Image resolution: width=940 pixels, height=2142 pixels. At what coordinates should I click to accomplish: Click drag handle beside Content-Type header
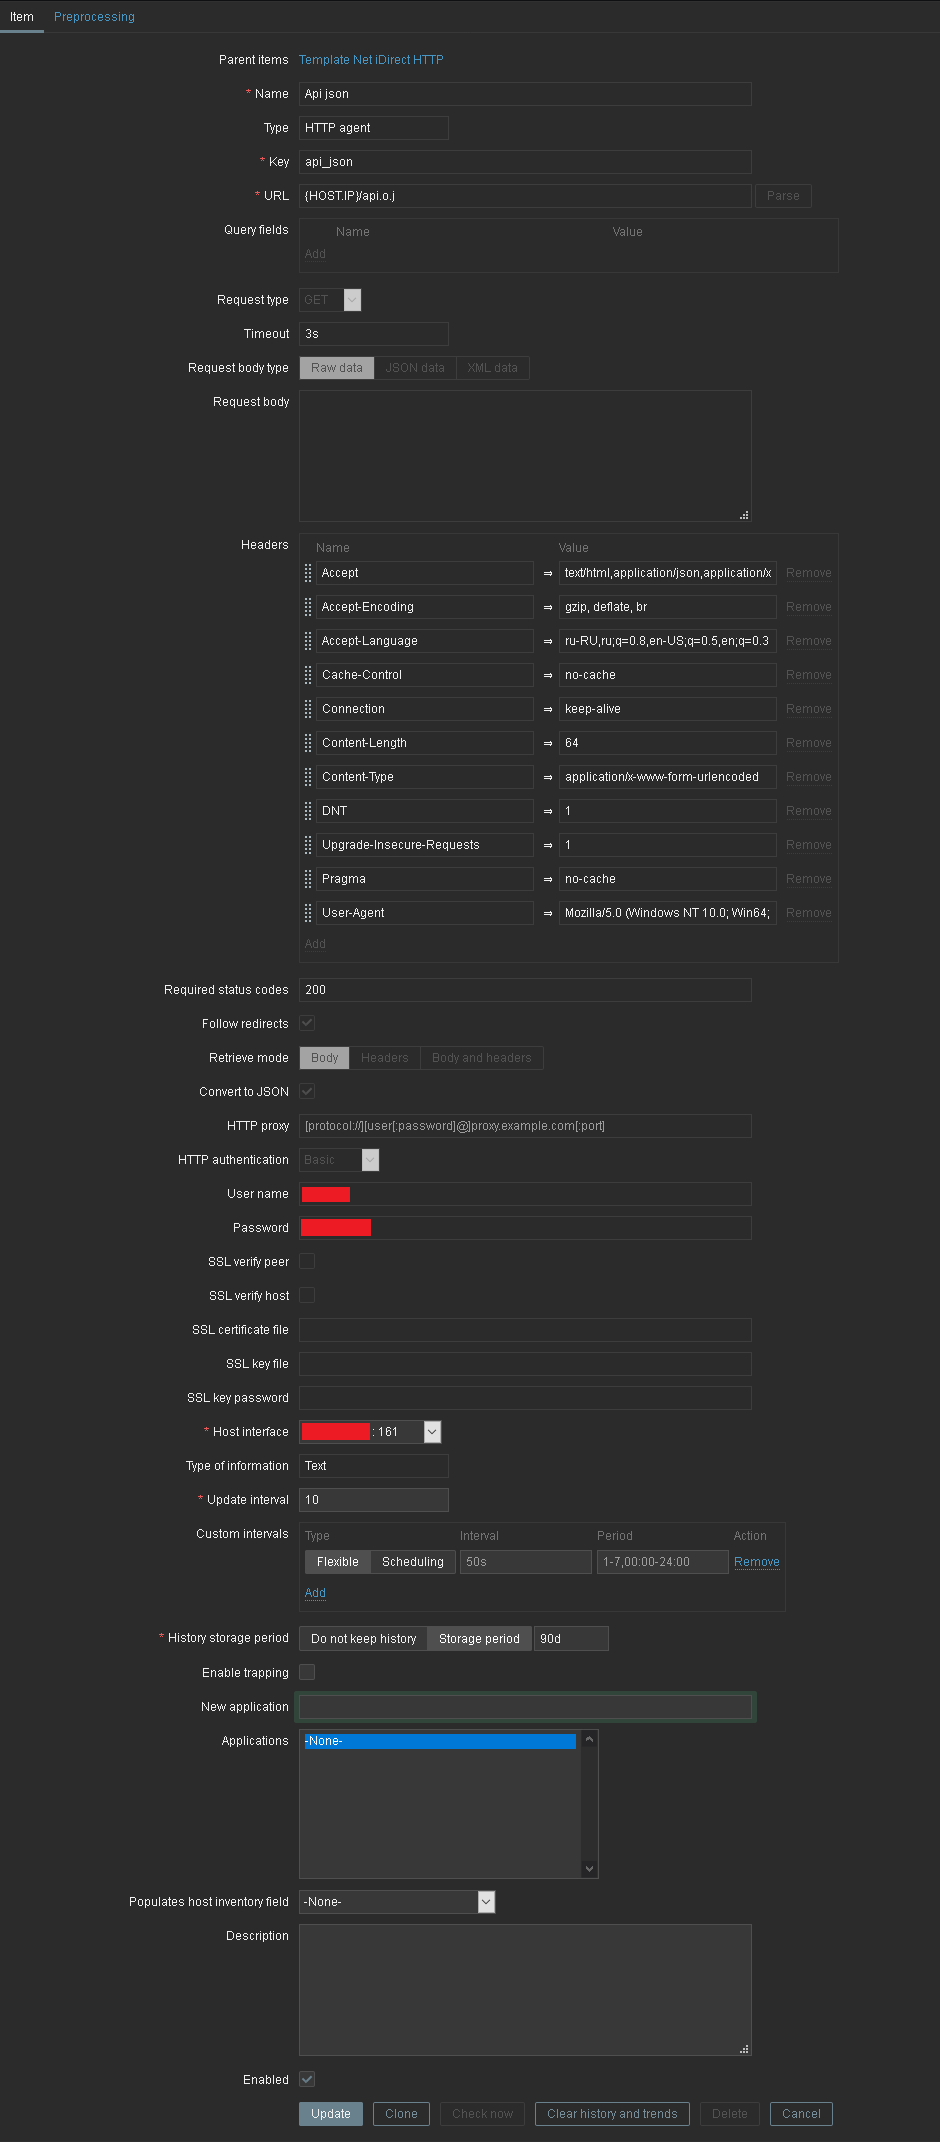(308, 777)
